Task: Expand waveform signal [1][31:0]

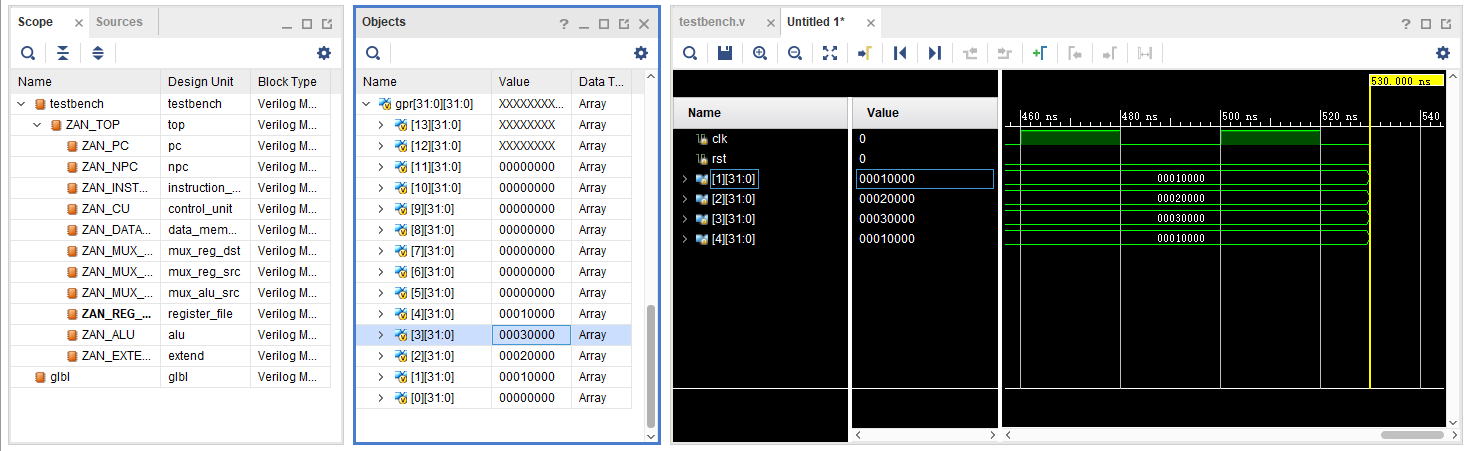Action: [x=685, y=179]
